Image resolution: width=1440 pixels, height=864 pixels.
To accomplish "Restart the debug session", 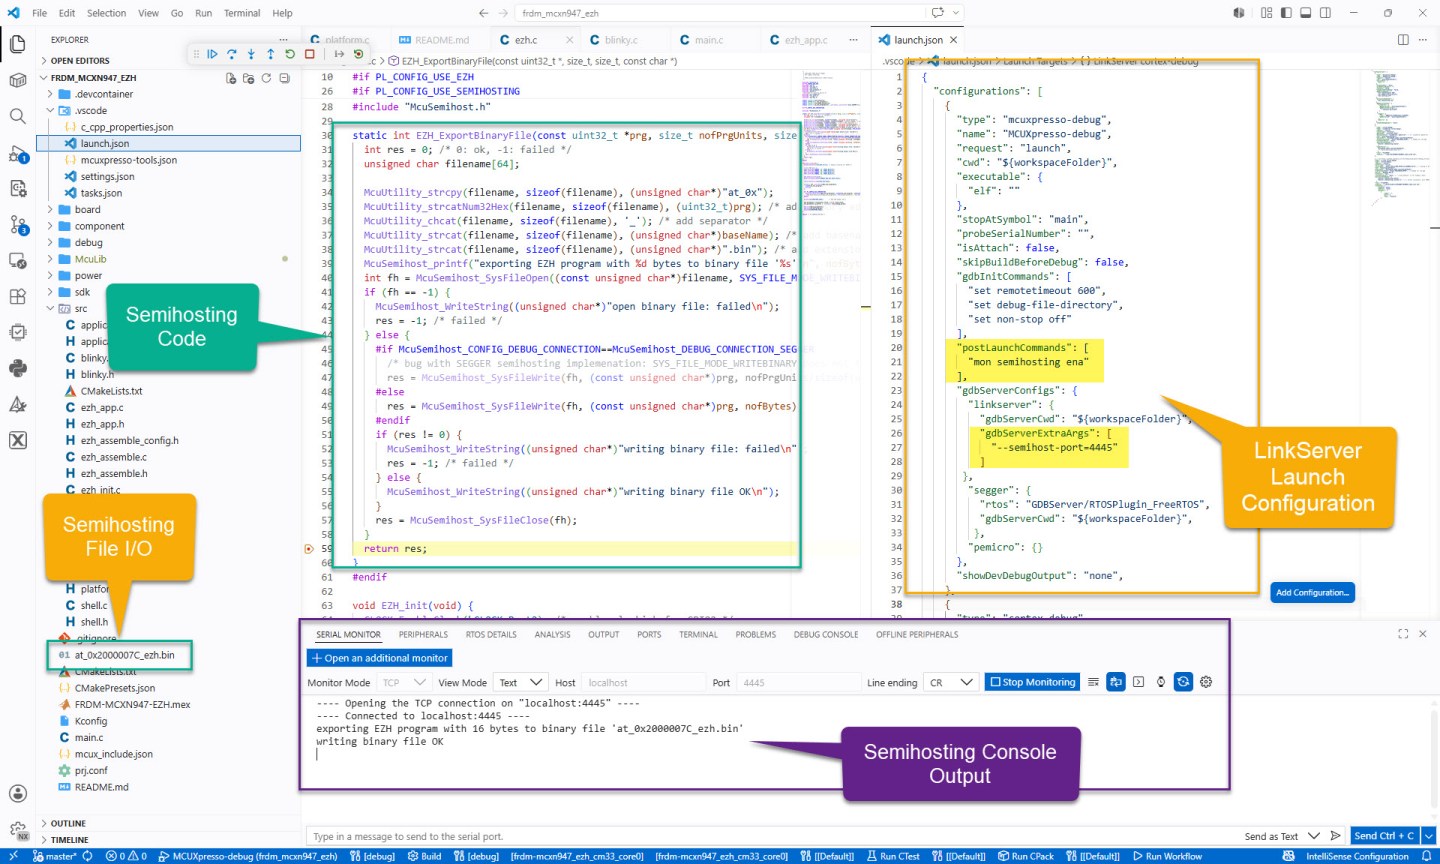I will [x=290, y=54].
